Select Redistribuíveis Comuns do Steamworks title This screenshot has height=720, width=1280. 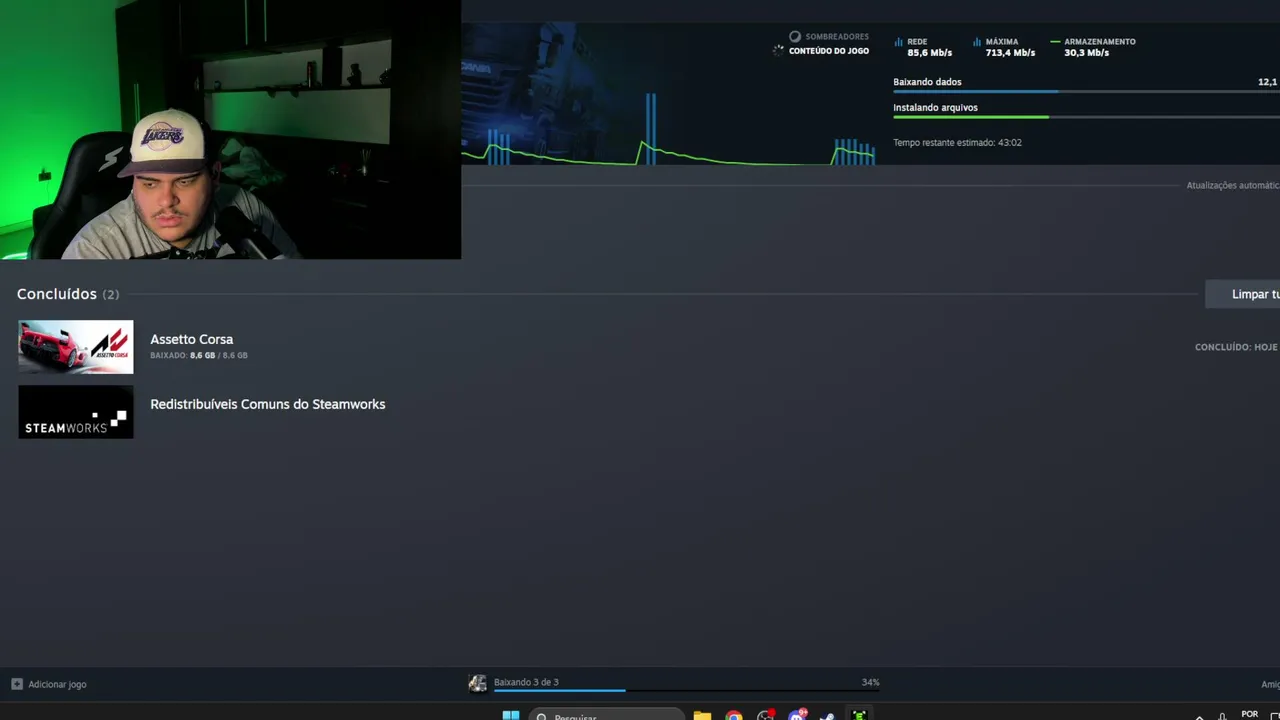pos(268,404)
